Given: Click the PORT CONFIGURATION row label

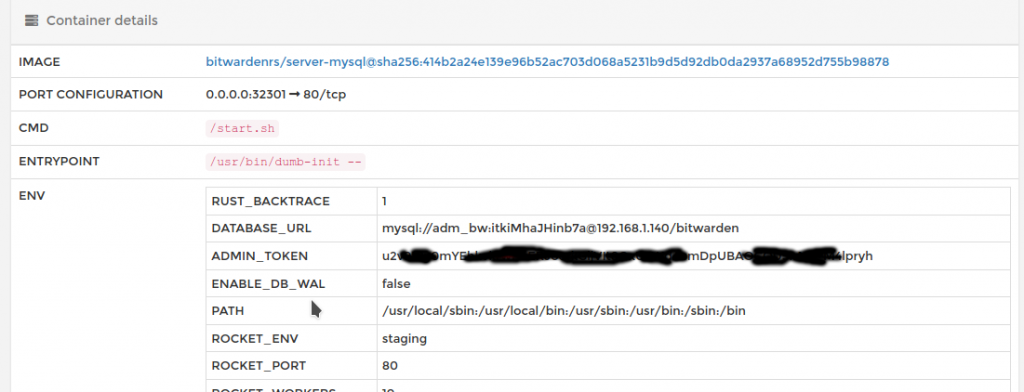Looking at the screenshot, I should click(x=91, y=95).
